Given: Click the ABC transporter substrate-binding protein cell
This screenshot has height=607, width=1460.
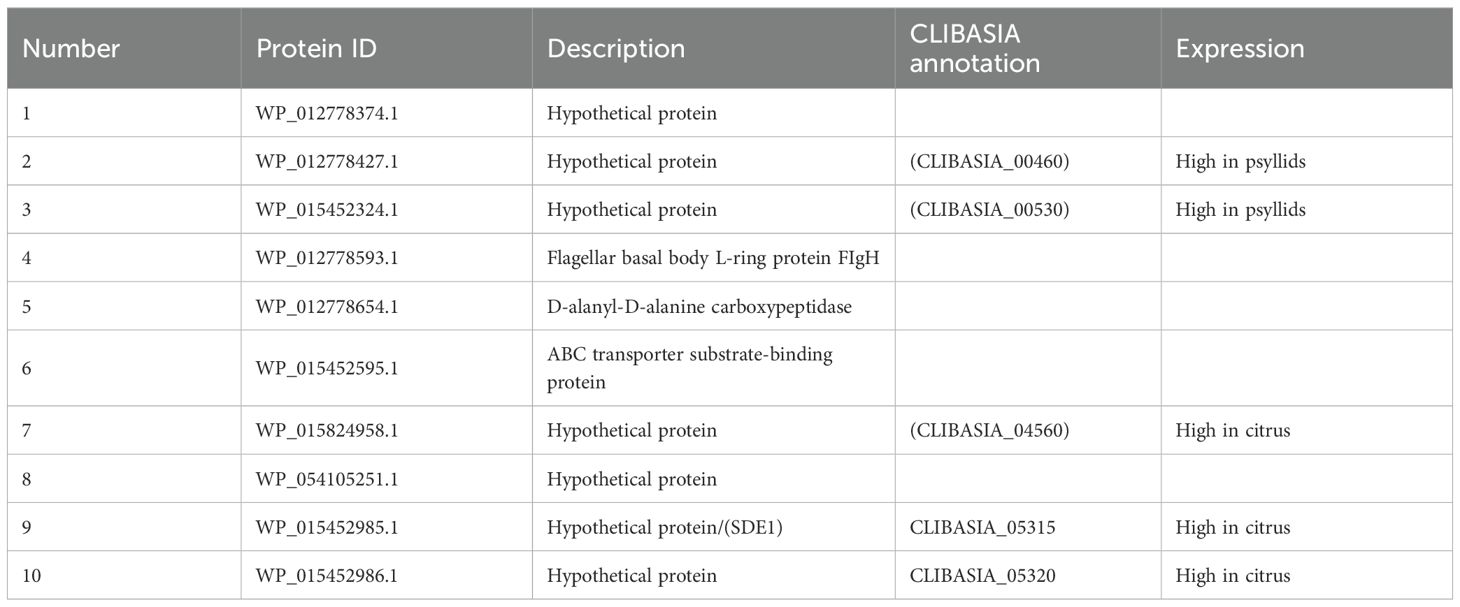Looking at the screenshot, I should click(690, 368).
